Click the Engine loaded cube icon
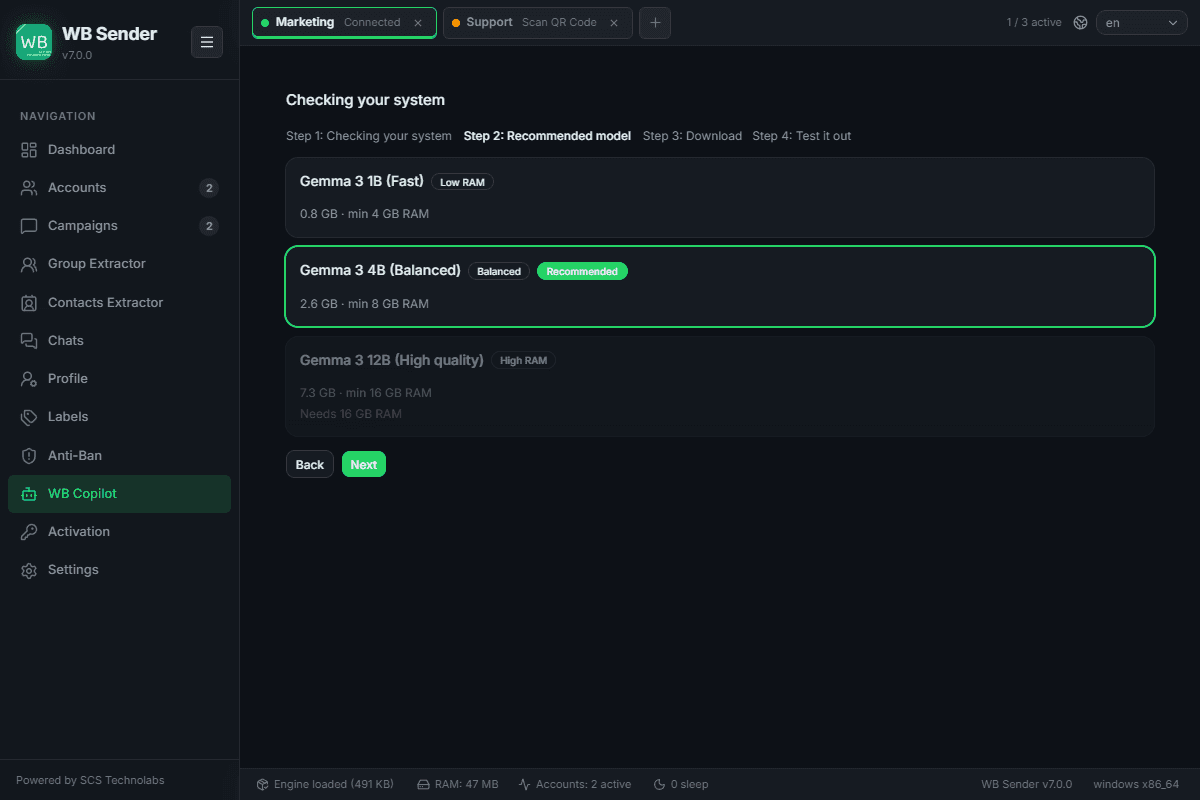 pos(263,784)
